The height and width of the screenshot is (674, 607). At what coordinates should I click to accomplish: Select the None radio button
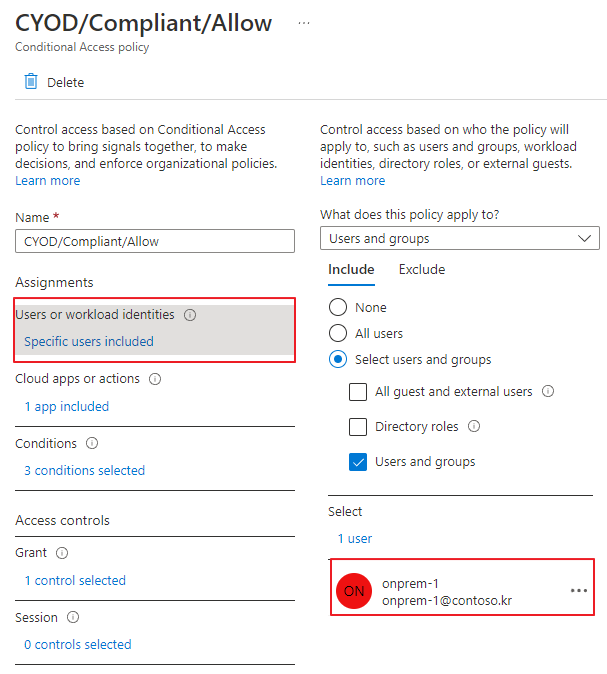tap(338, 307)
